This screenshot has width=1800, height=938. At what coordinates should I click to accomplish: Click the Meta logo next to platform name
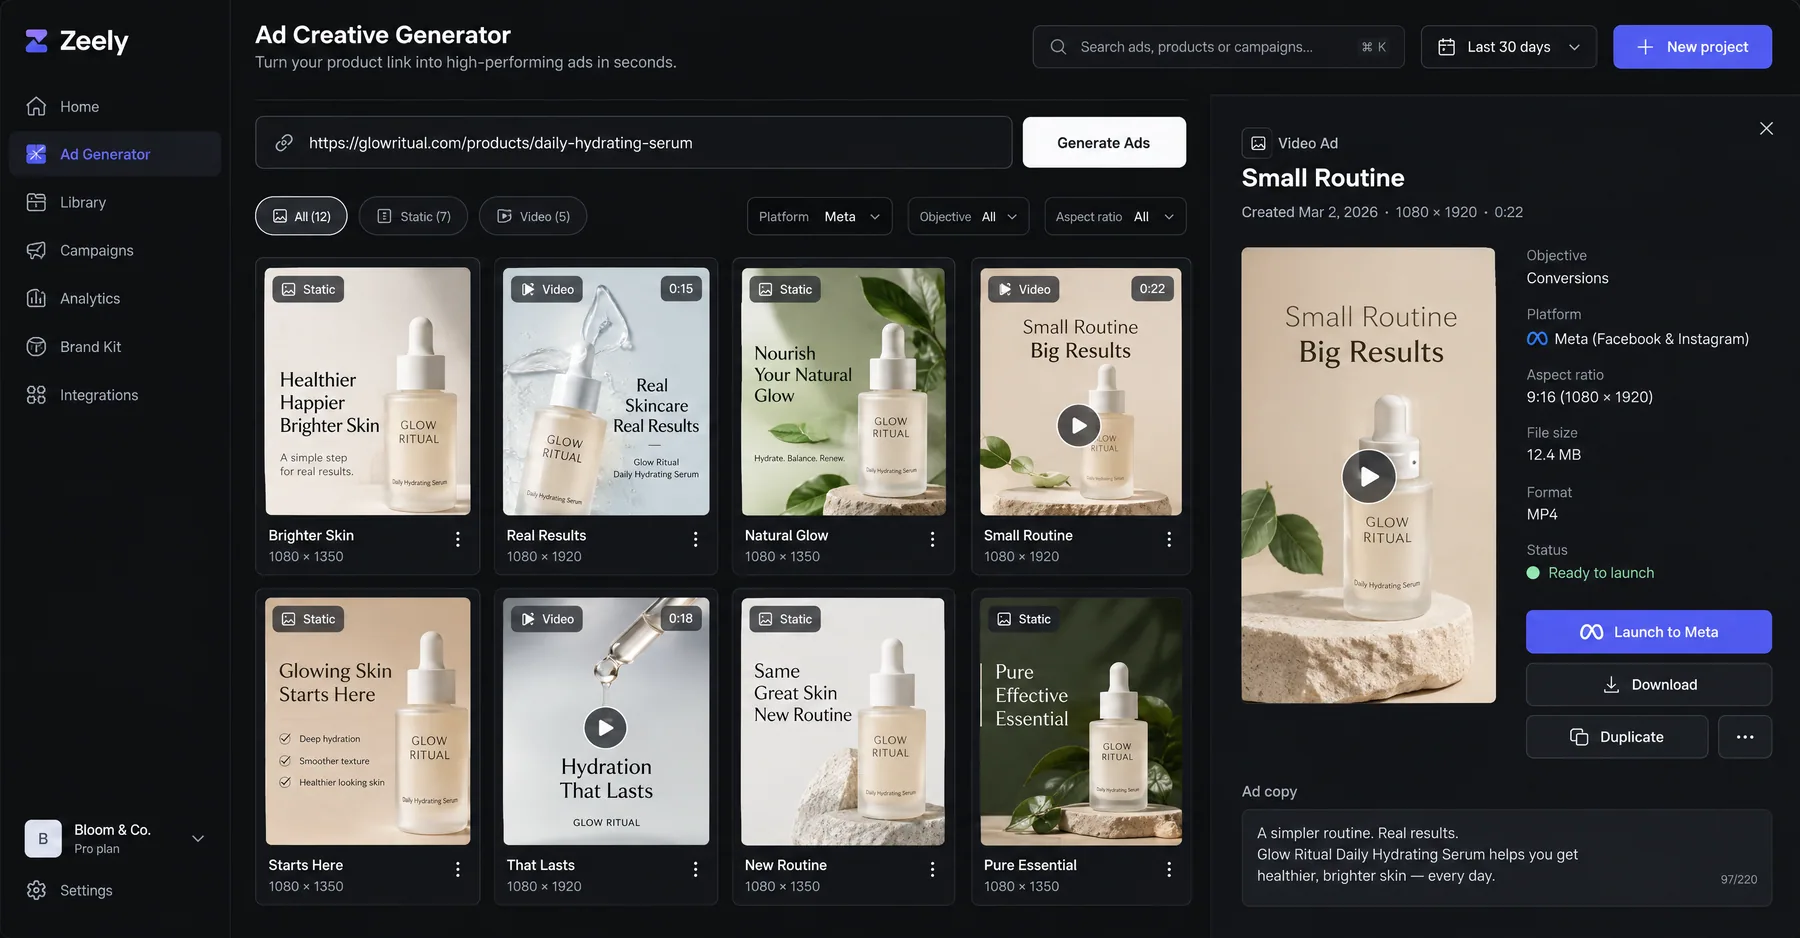[x=1537, y=339]
